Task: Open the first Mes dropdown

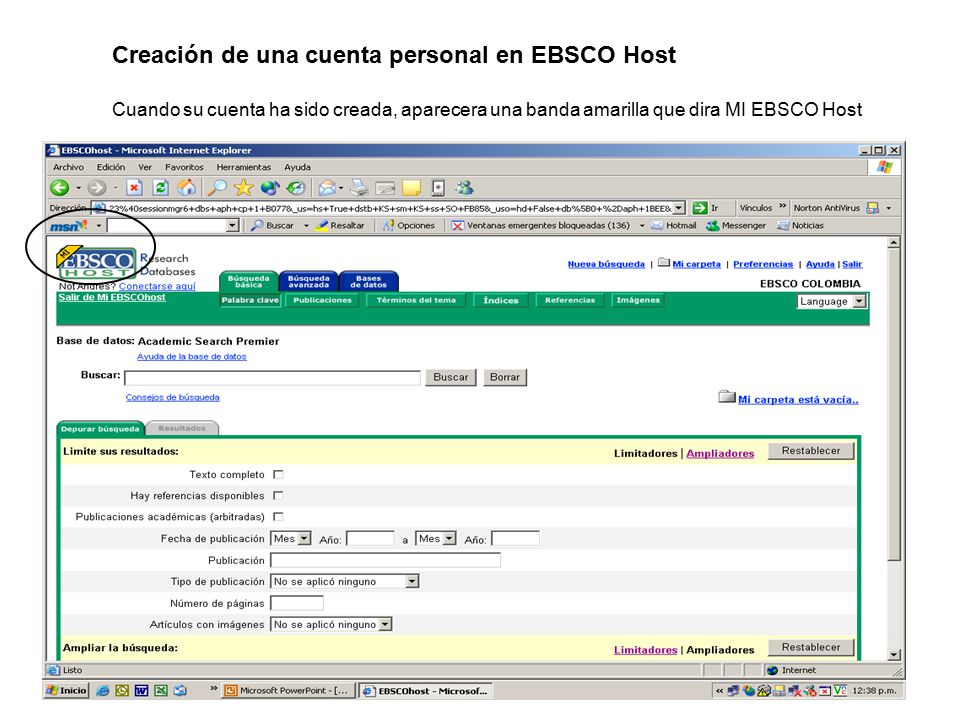Action: (x=291, y=539)
